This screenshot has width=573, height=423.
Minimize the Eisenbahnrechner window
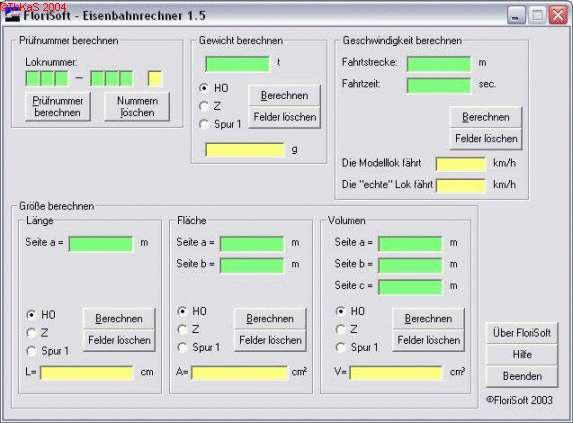click(516, 16)
